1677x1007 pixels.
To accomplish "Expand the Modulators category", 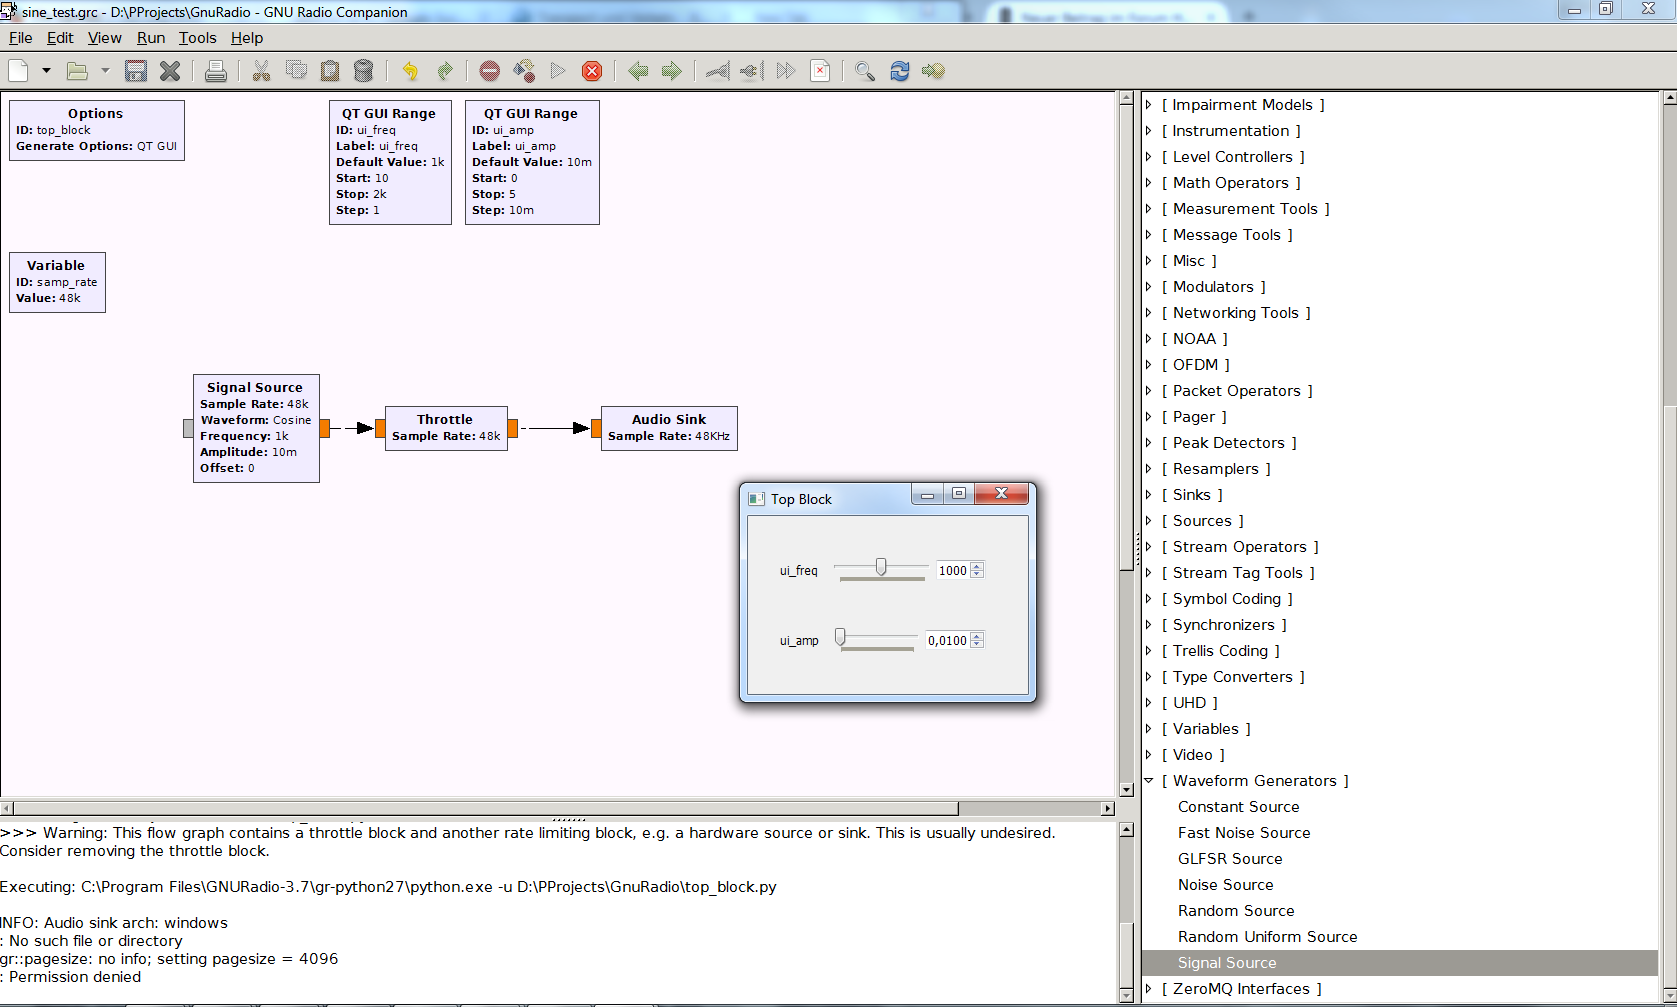I will tap(1149, 287).
